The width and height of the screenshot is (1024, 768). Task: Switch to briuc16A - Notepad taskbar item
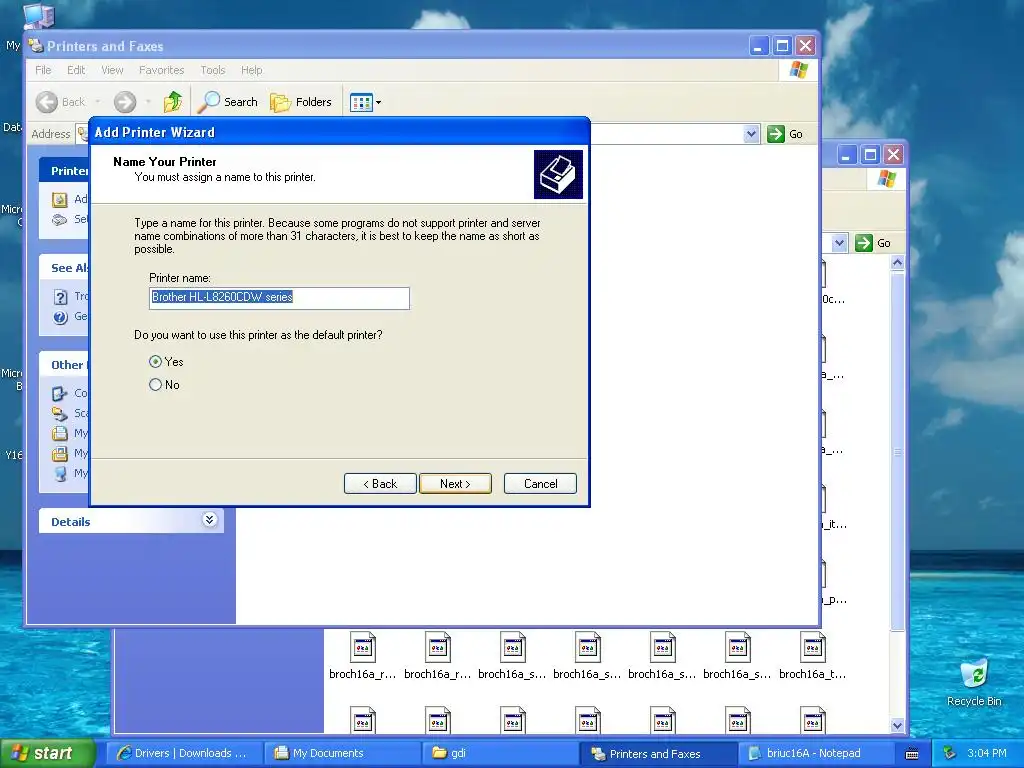tap(818, 754)
